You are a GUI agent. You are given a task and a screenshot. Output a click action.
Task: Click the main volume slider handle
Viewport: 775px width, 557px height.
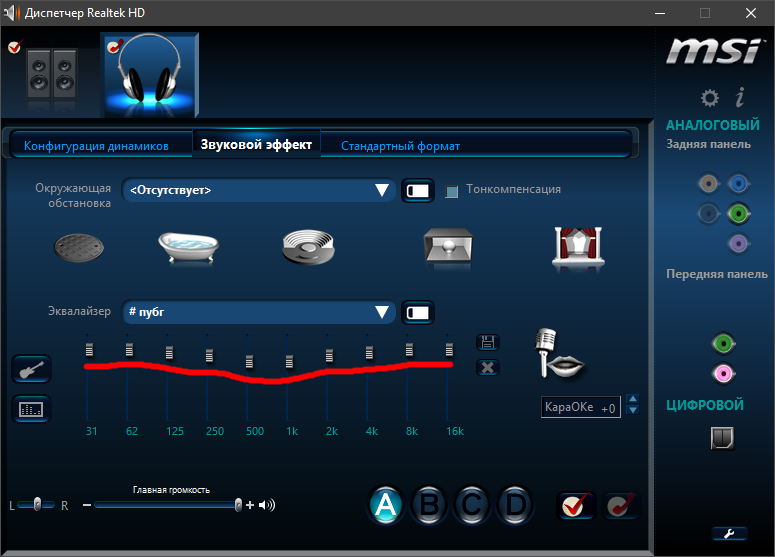(x=238, y=505)
